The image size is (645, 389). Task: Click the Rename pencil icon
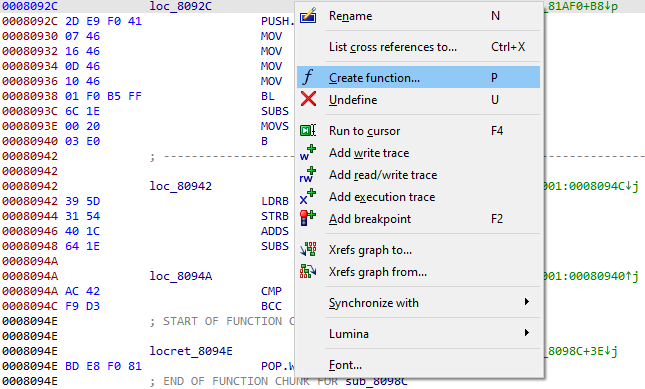(x=308, y=16)
